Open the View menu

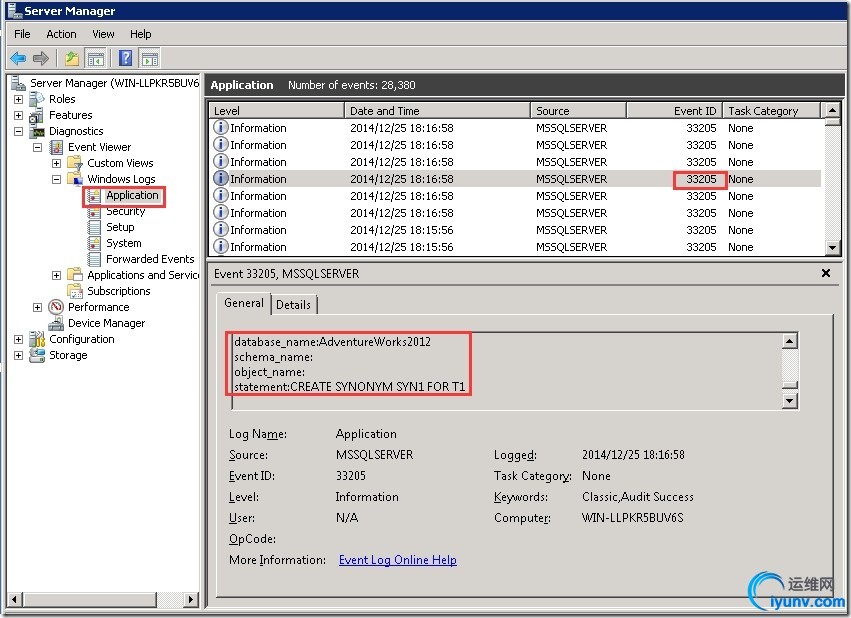103,34
